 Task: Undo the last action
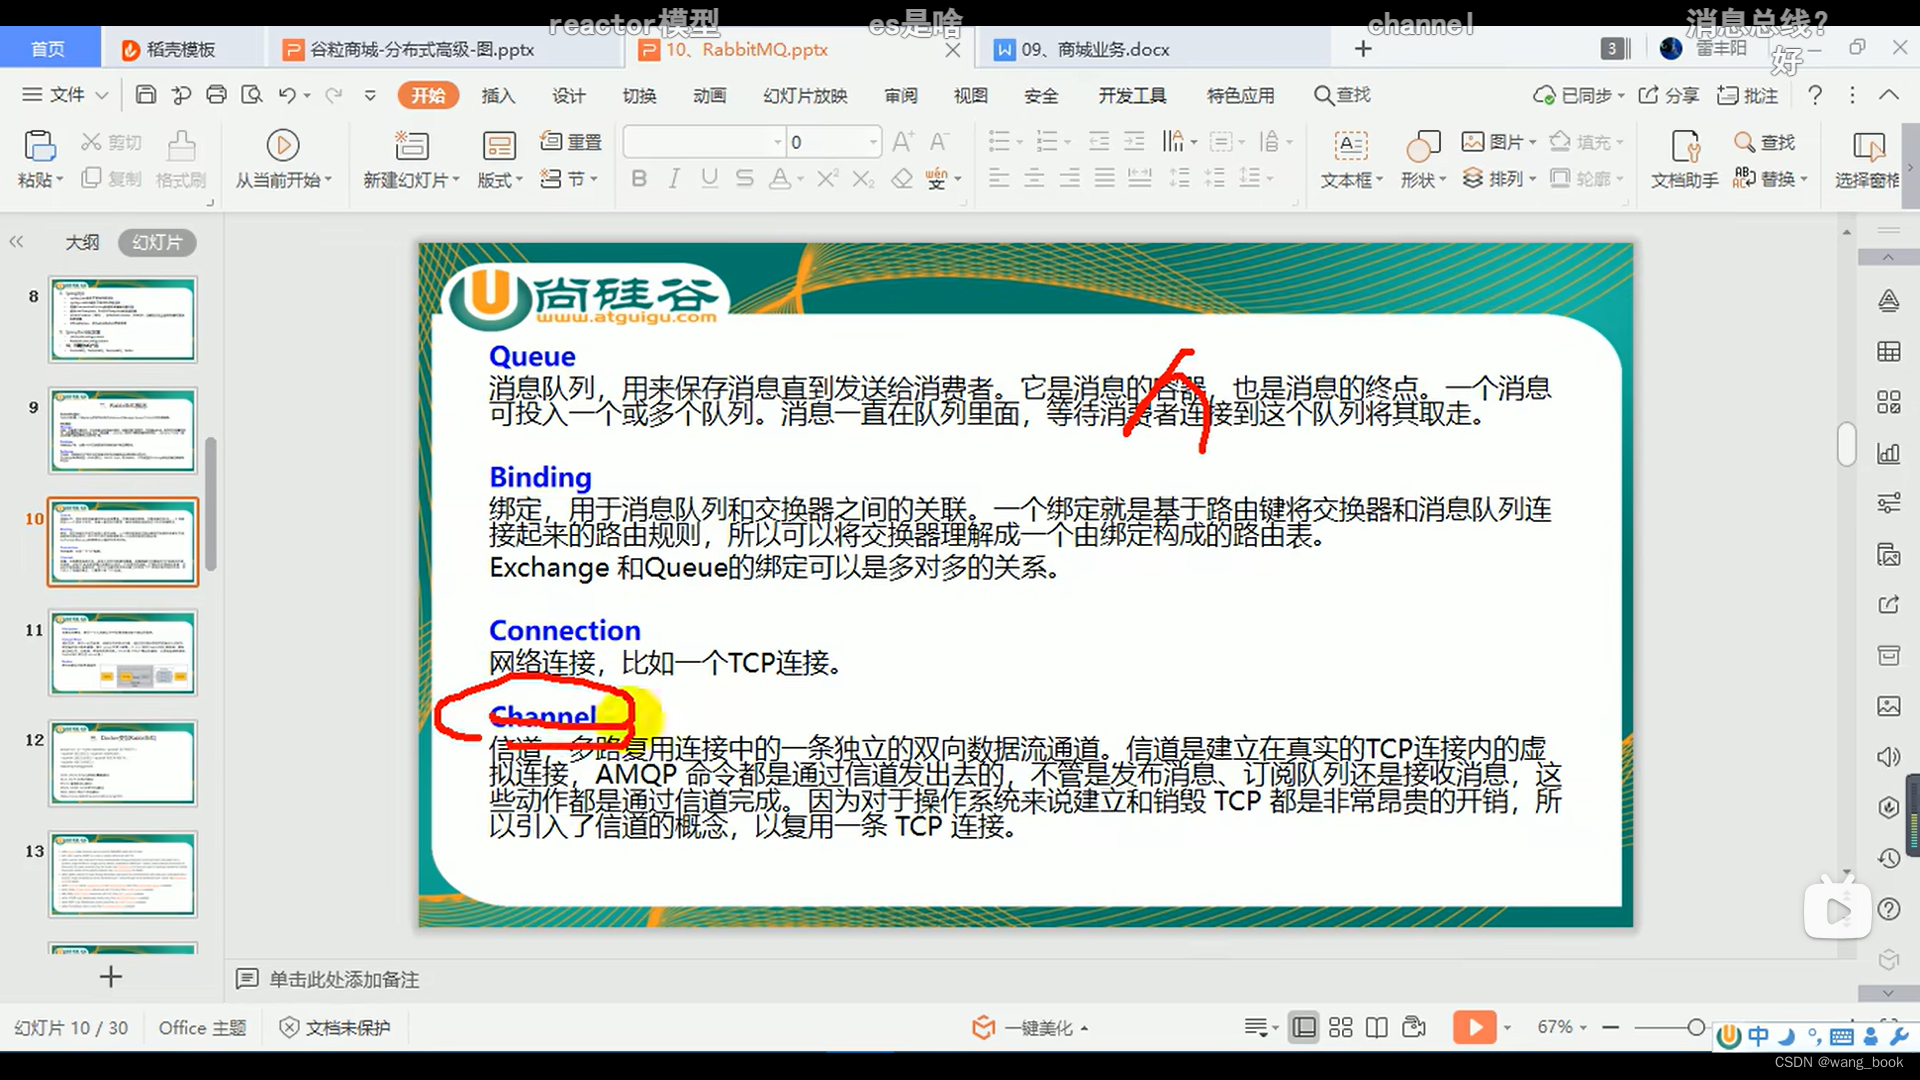pyautogui.click(x=287, y=95)
